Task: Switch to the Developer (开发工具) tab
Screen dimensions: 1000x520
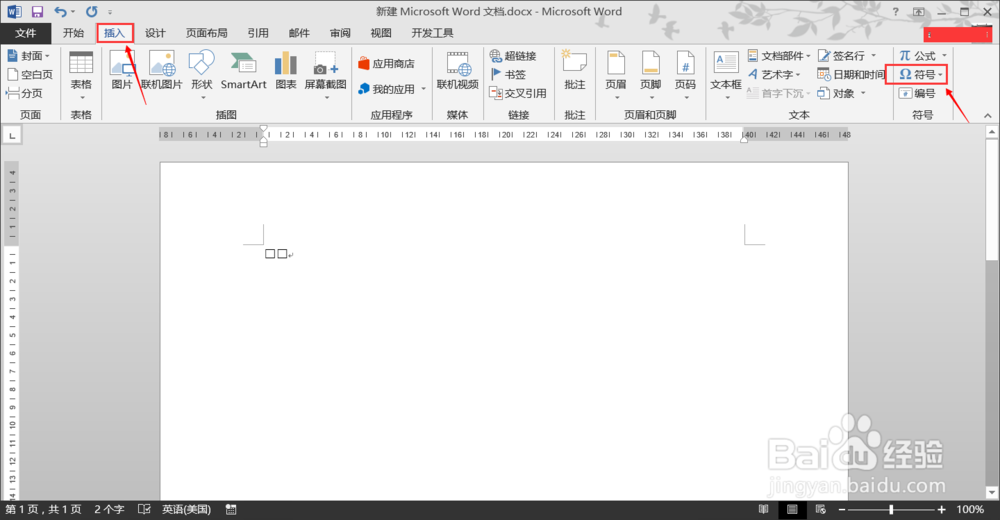Action: (432, 33)
